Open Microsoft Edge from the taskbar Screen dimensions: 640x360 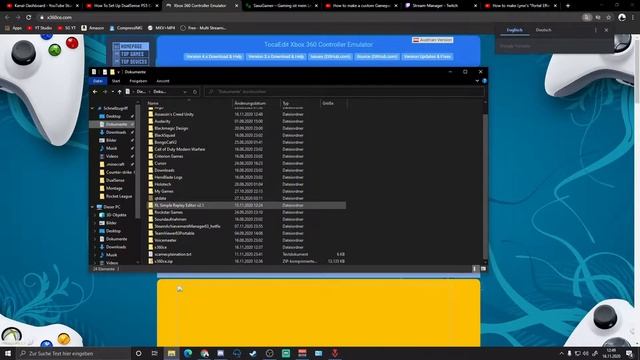click(x=188, y=353)
